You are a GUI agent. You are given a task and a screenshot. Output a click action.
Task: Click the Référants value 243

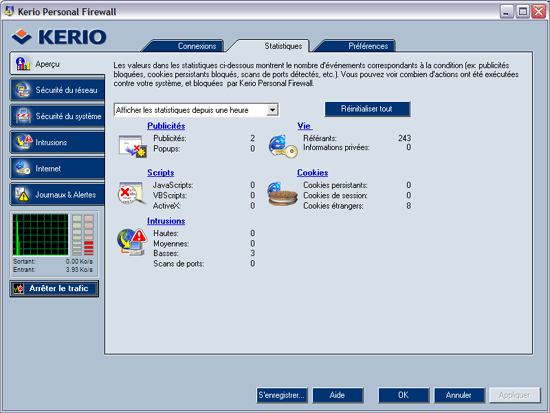[x=404, y=138]
